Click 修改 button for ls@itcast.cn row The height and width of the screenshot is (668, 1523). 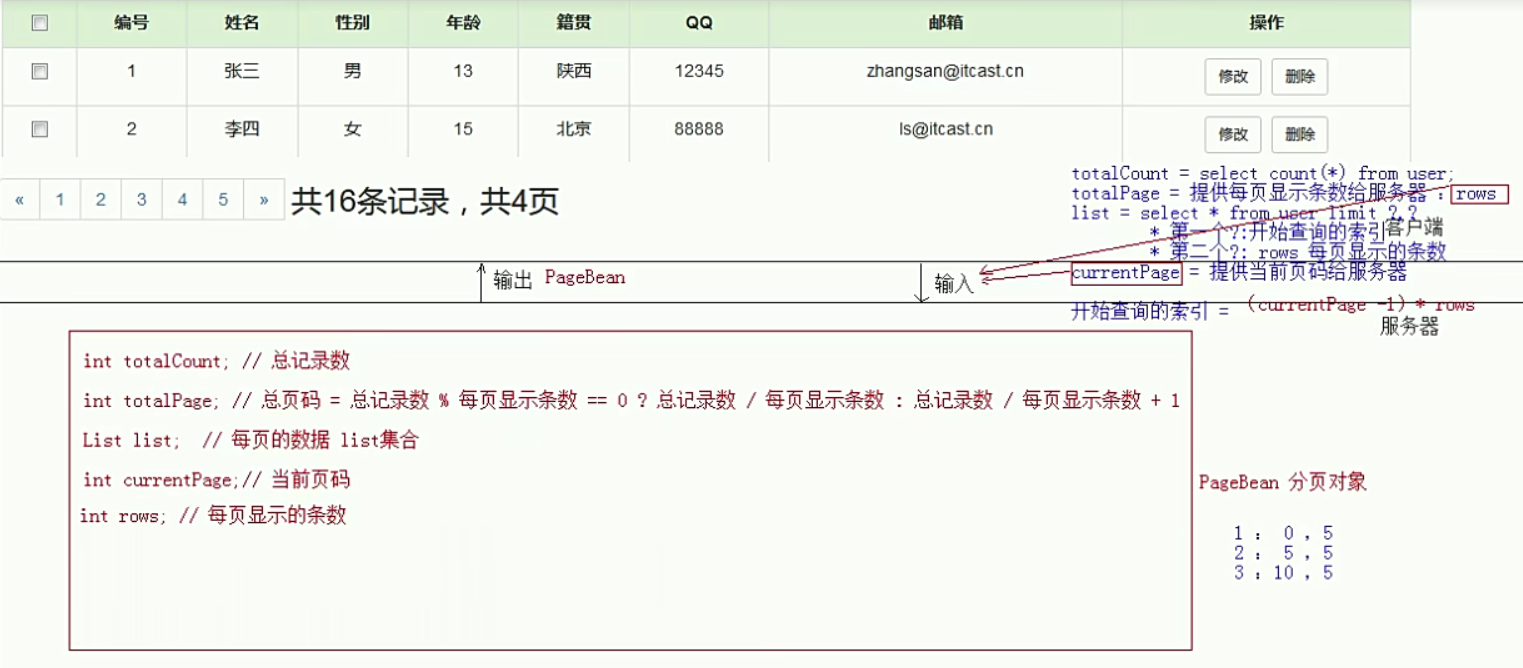(1233, 135)
